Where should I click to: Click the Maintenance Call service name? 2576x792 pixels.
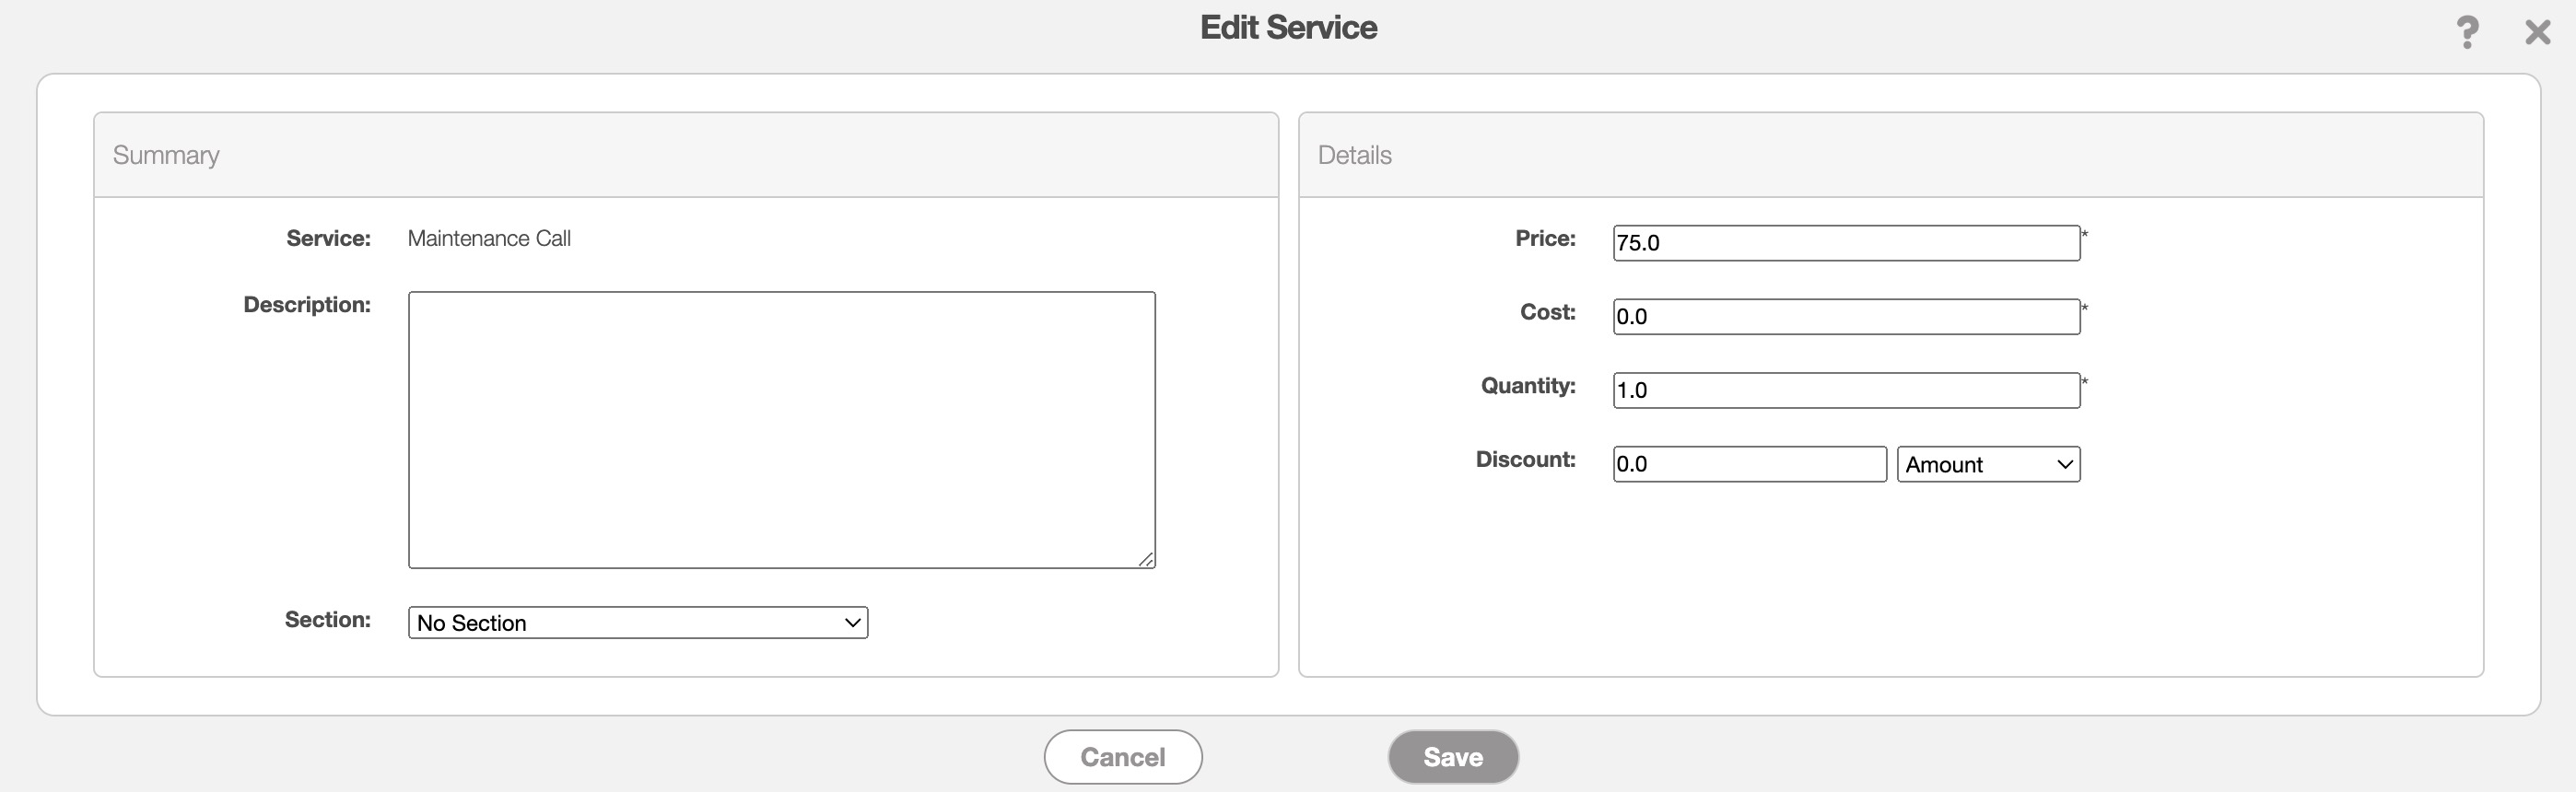[x=489, y=238]
